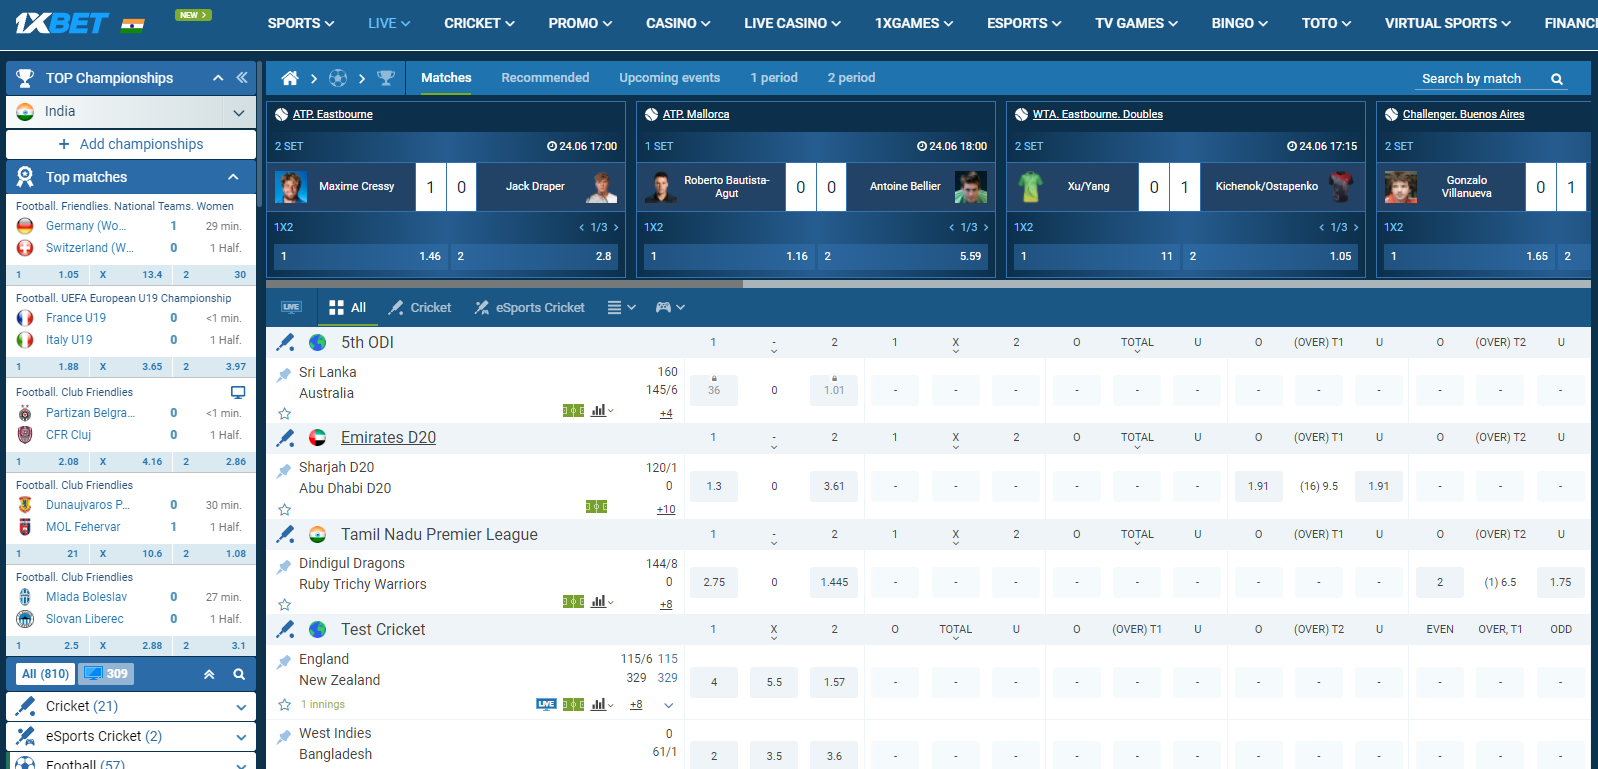Collapse the Top matches panel
This screenshot has height=769, width=1598.
(233, 177)
